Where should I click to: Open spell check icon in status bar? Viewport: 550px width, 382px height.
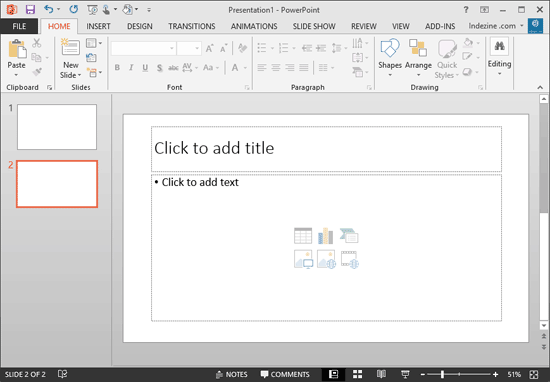pos(62,374)
